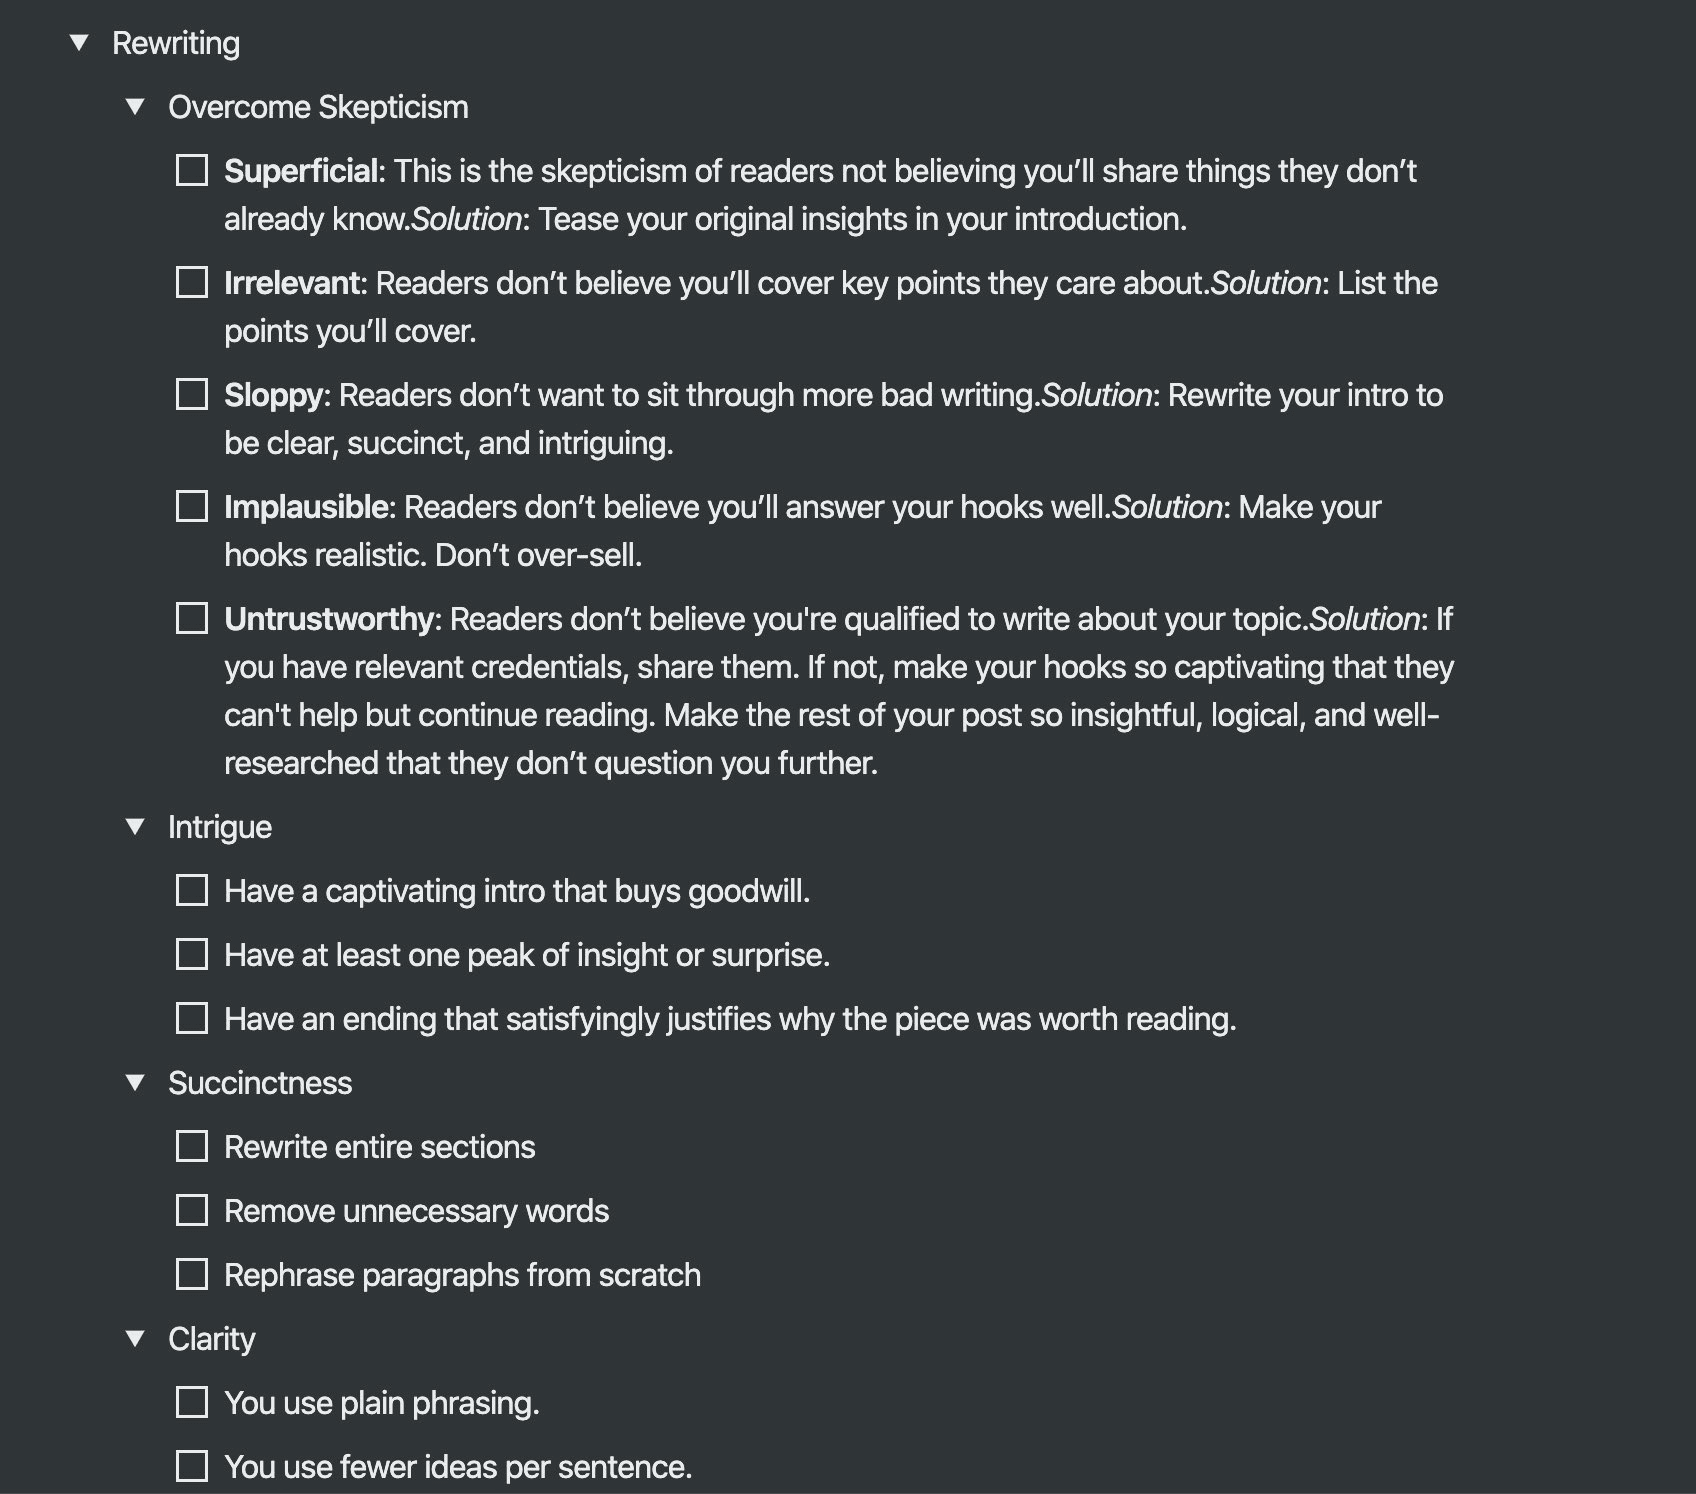Screen dimensions: 1696x1494
Task: Check the Implausible skepticism checkbox
Action: click(192, 507)
